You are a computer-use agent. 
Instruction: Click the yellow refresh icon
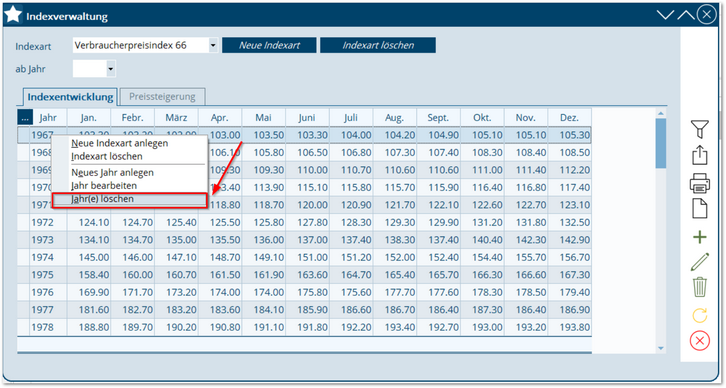pyautogui.click(x=700, y=315)
